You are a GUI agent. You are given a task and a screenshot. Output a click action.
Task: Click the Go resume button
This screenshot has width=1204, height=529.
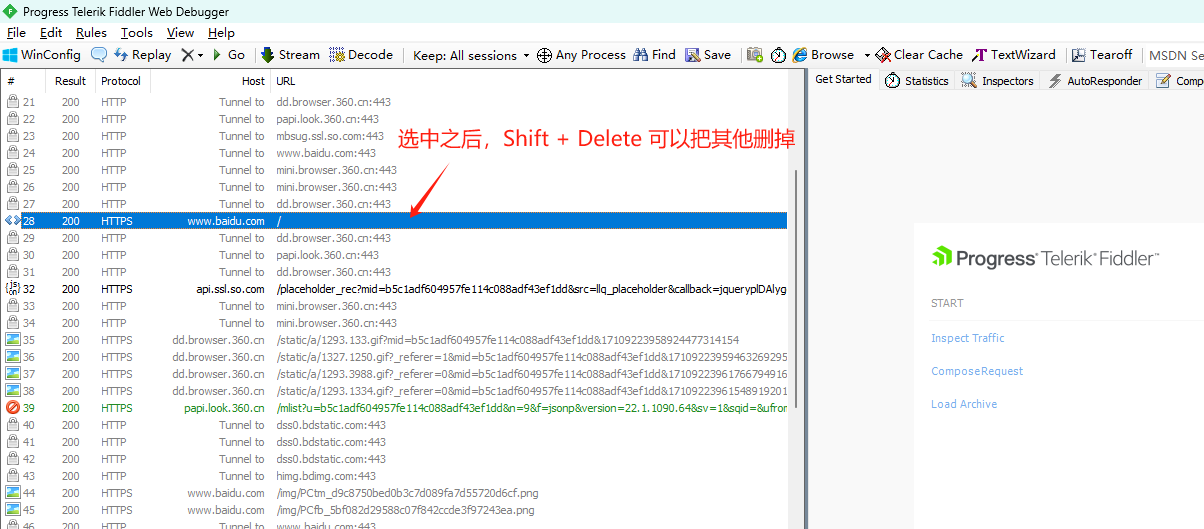coord(228,55)
